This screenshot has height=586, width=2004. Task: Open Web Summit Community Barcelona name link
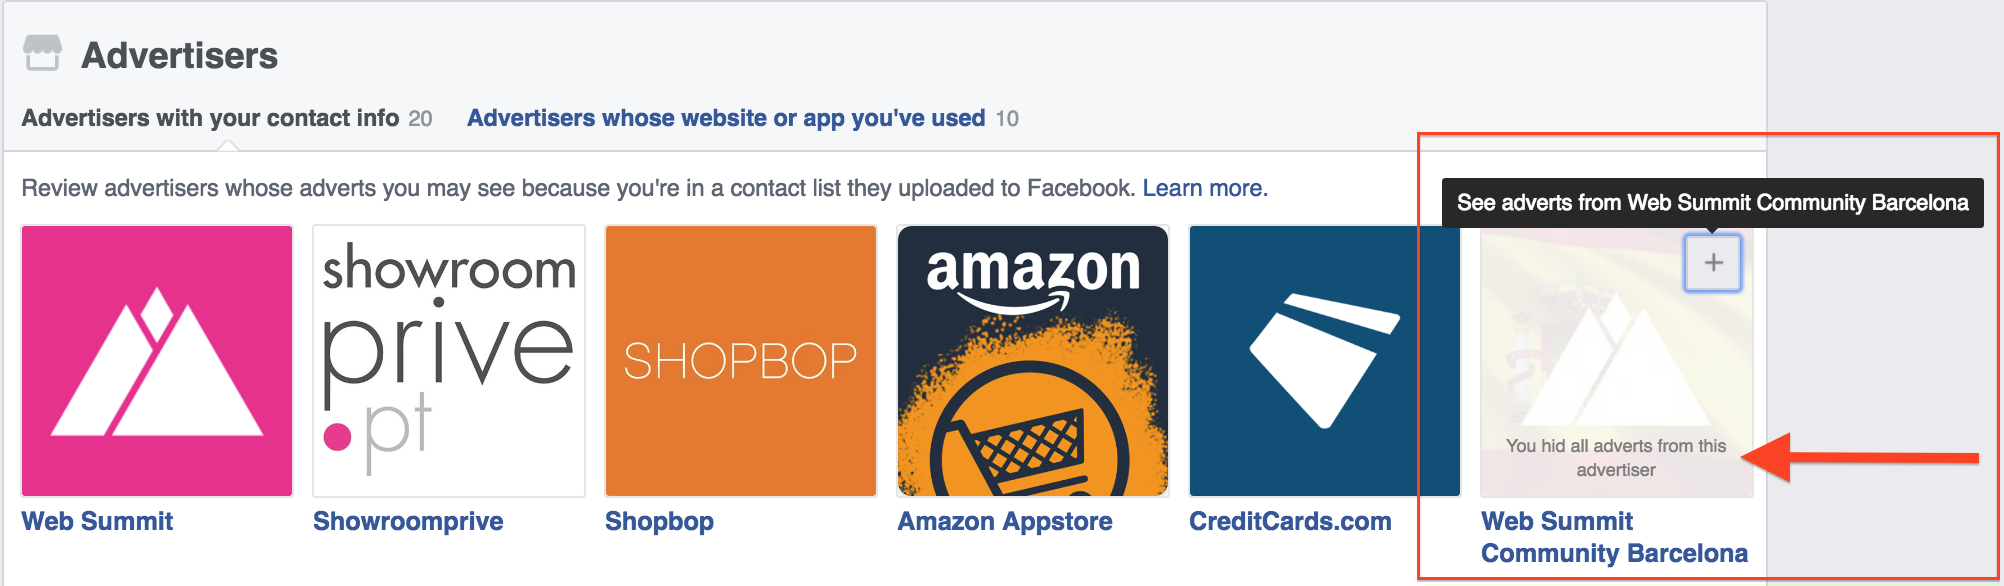click(x=1614, y=537)
